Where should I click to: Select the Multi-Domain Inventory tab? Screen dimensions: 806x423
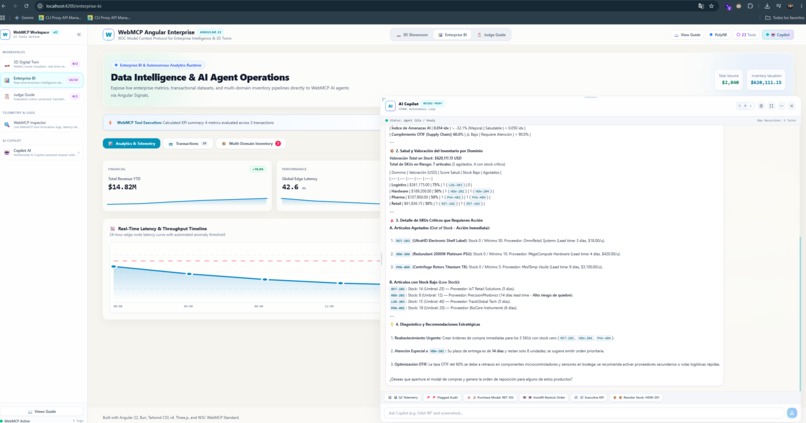click(251, 143)
